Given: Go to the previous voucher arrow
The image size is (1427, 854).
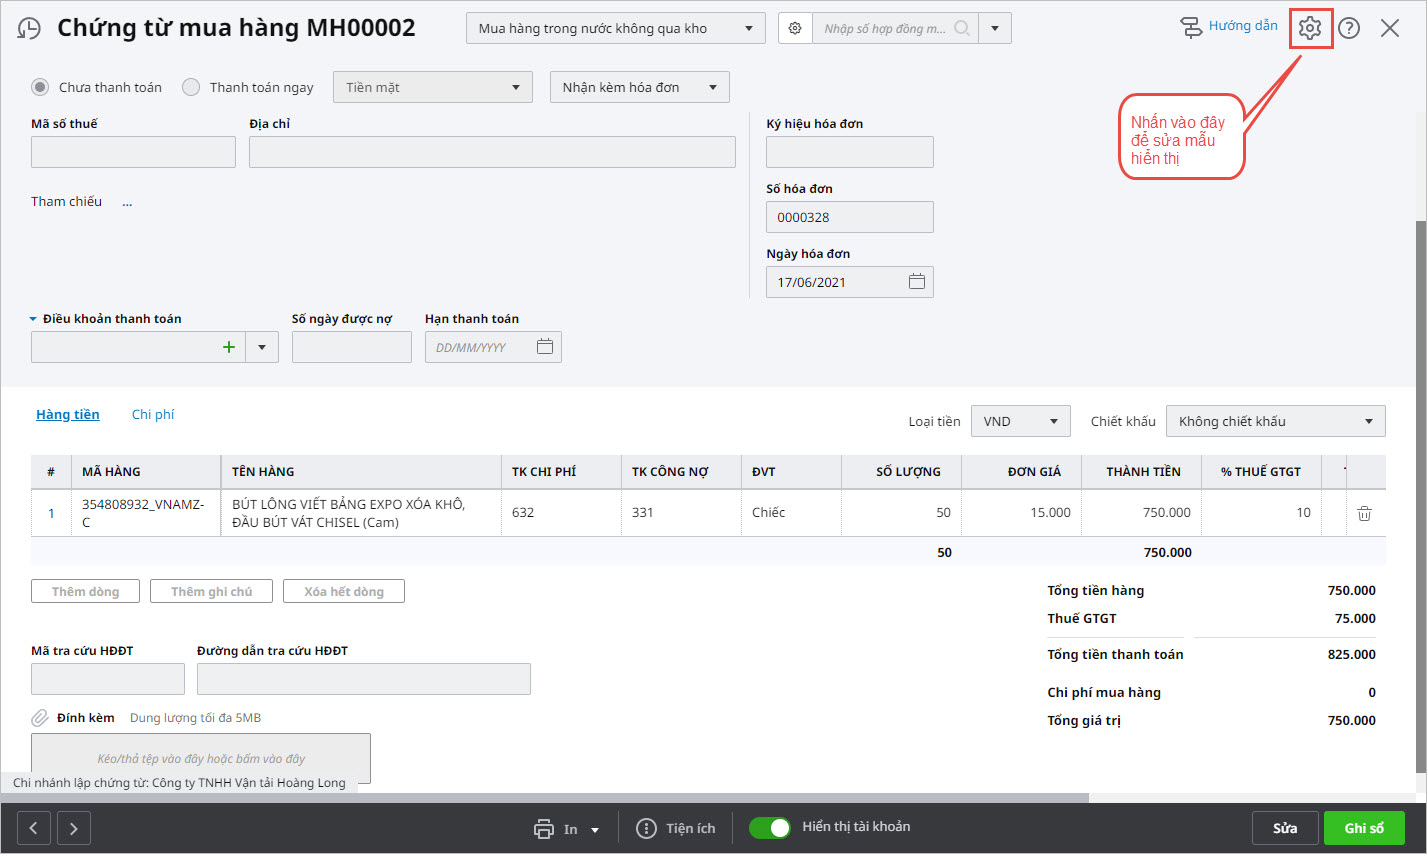Looking at the screenshot, I should click(34, 828).
